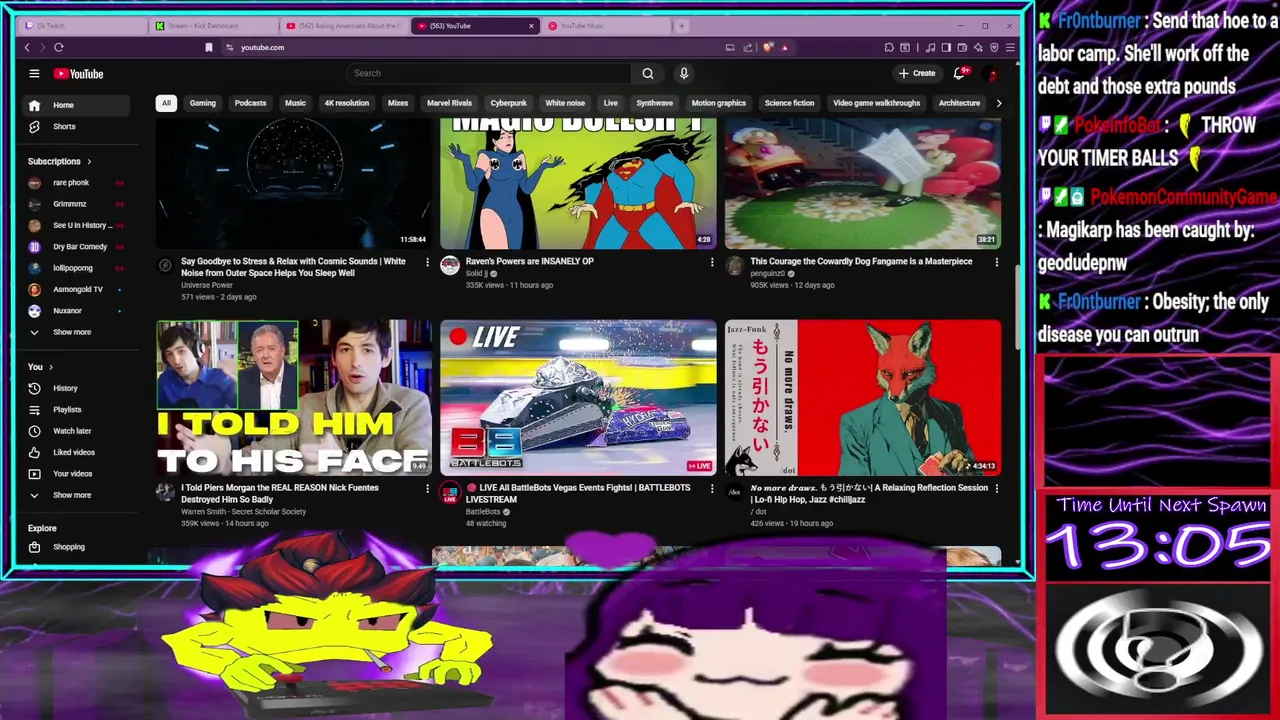Click the YouTube logo

click(x=79, y=74)
